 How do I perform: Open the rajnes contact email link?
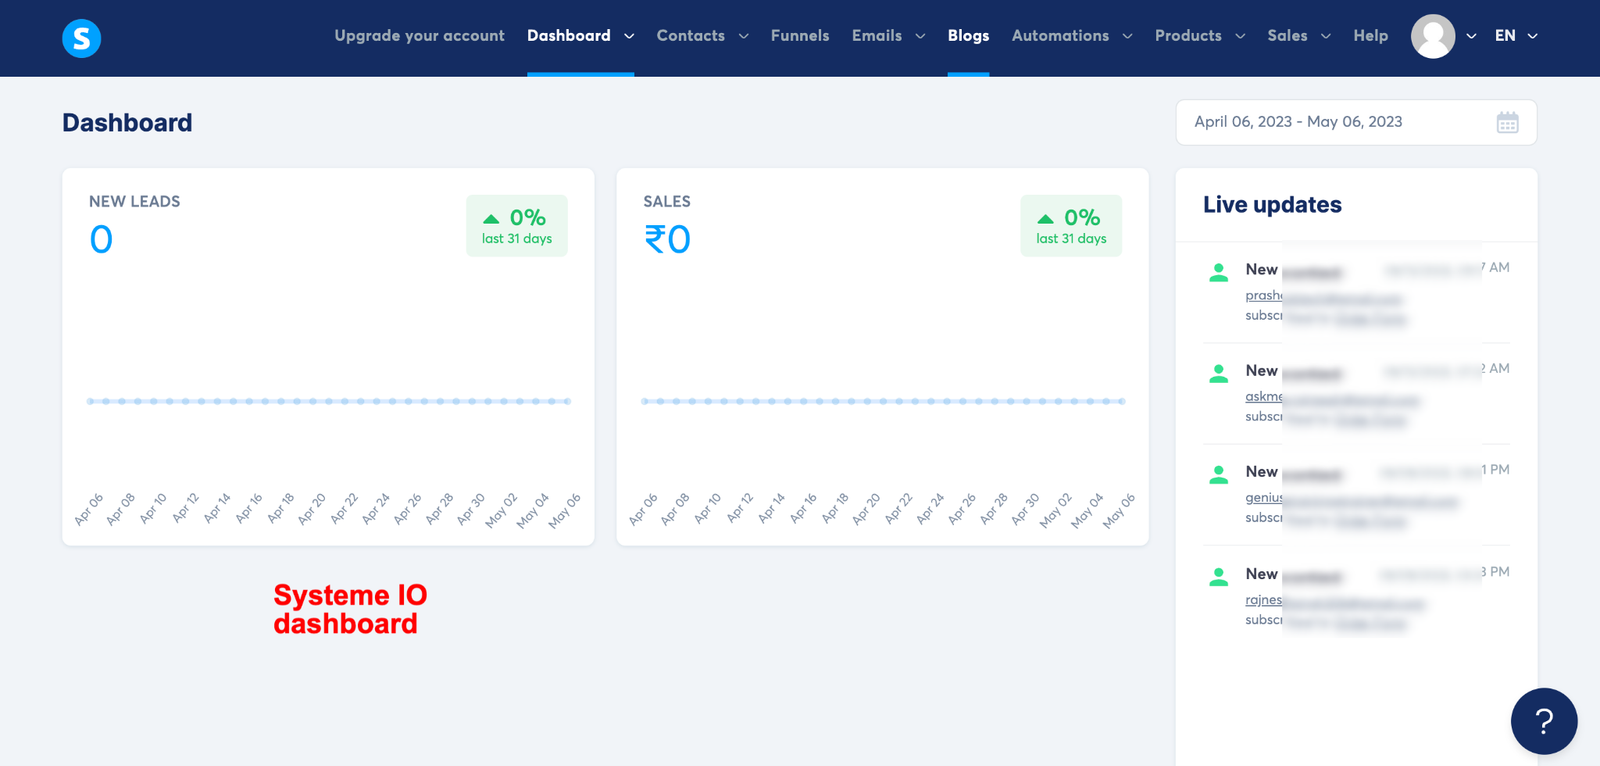(1335, 601)
